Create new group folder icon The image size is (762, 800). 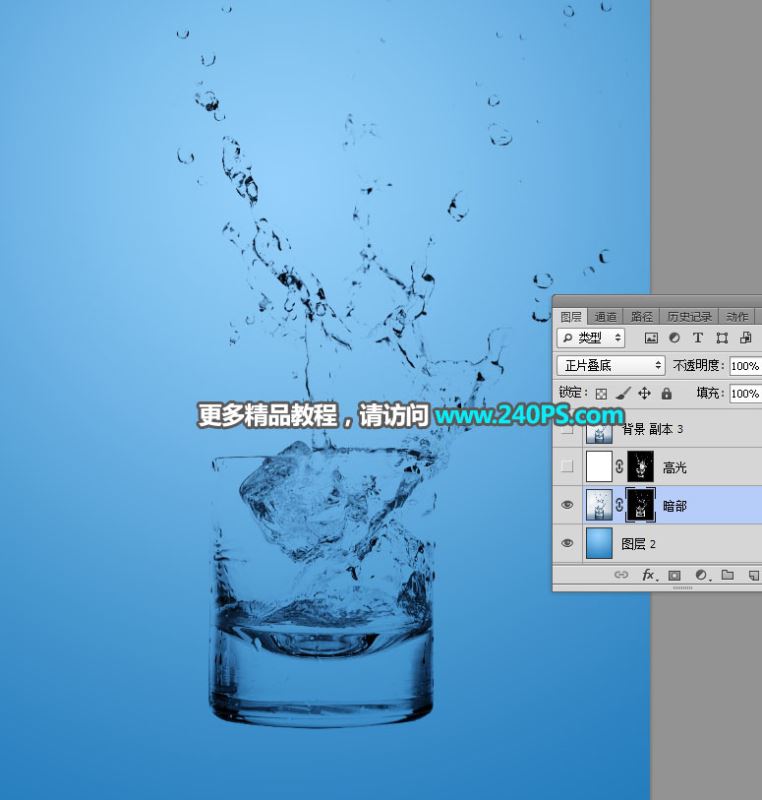click(x=727, y=575)
